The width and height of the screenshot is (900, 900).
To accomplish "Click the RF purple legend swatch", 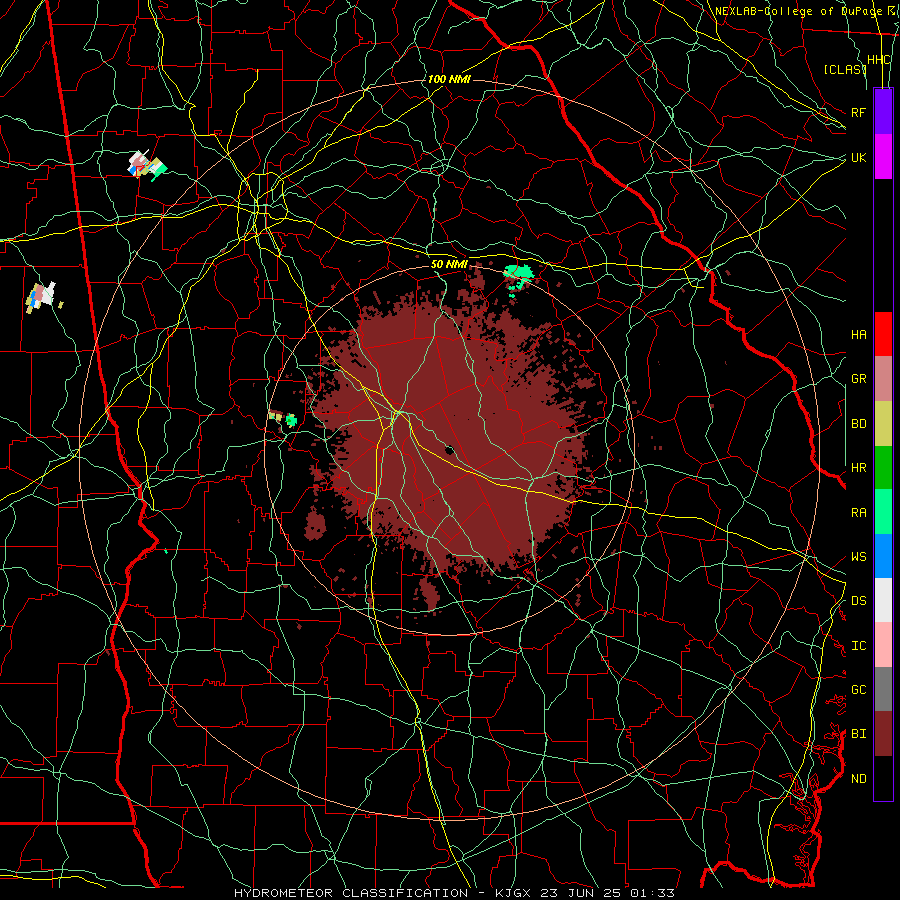I will [883, 112].
